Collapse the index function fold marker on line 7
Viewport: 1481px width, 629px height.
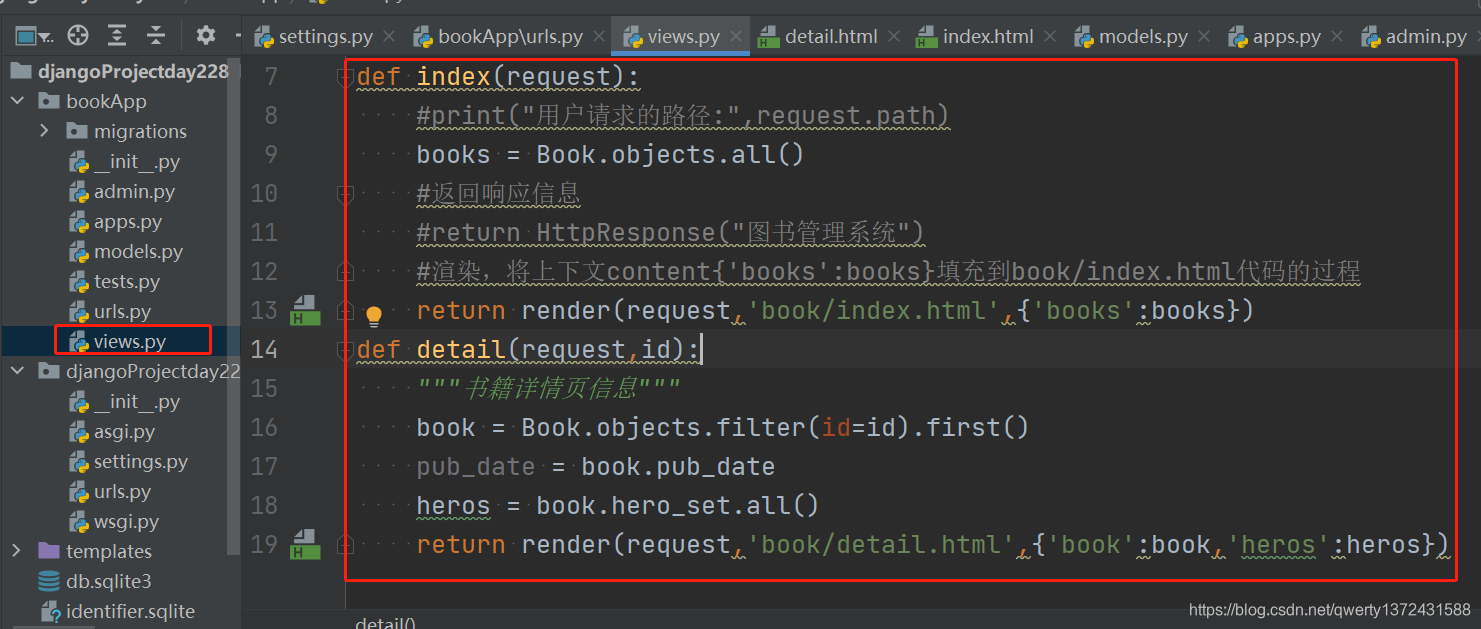(345, 77)
